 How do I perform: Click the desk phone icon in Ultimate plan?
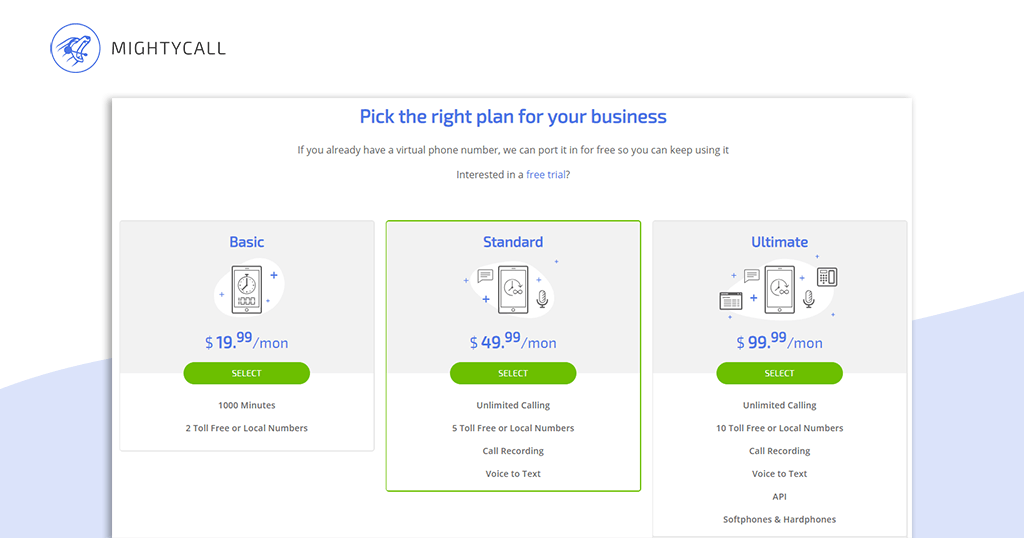pos(827,277)
